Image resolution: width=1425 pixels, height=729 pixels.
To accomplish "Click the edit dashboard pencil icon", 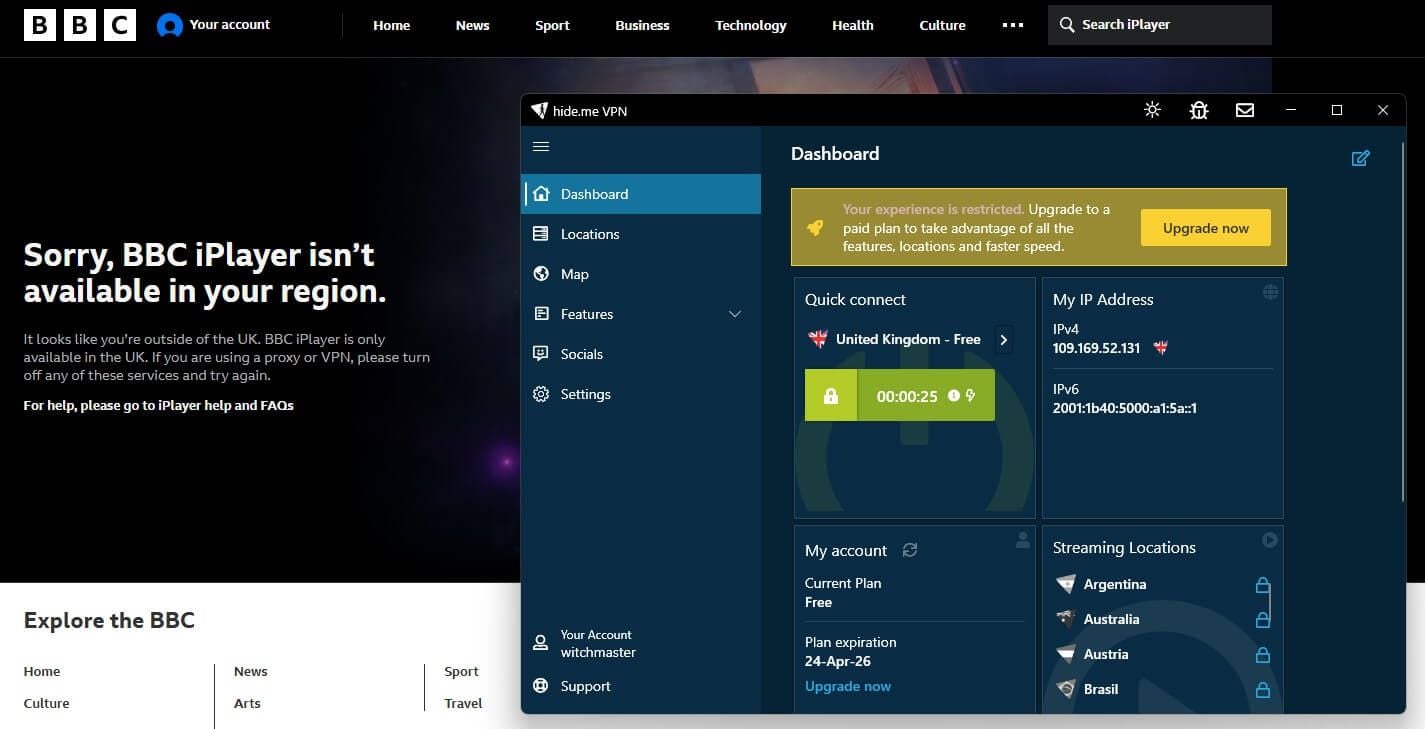I will point(1360,158).
